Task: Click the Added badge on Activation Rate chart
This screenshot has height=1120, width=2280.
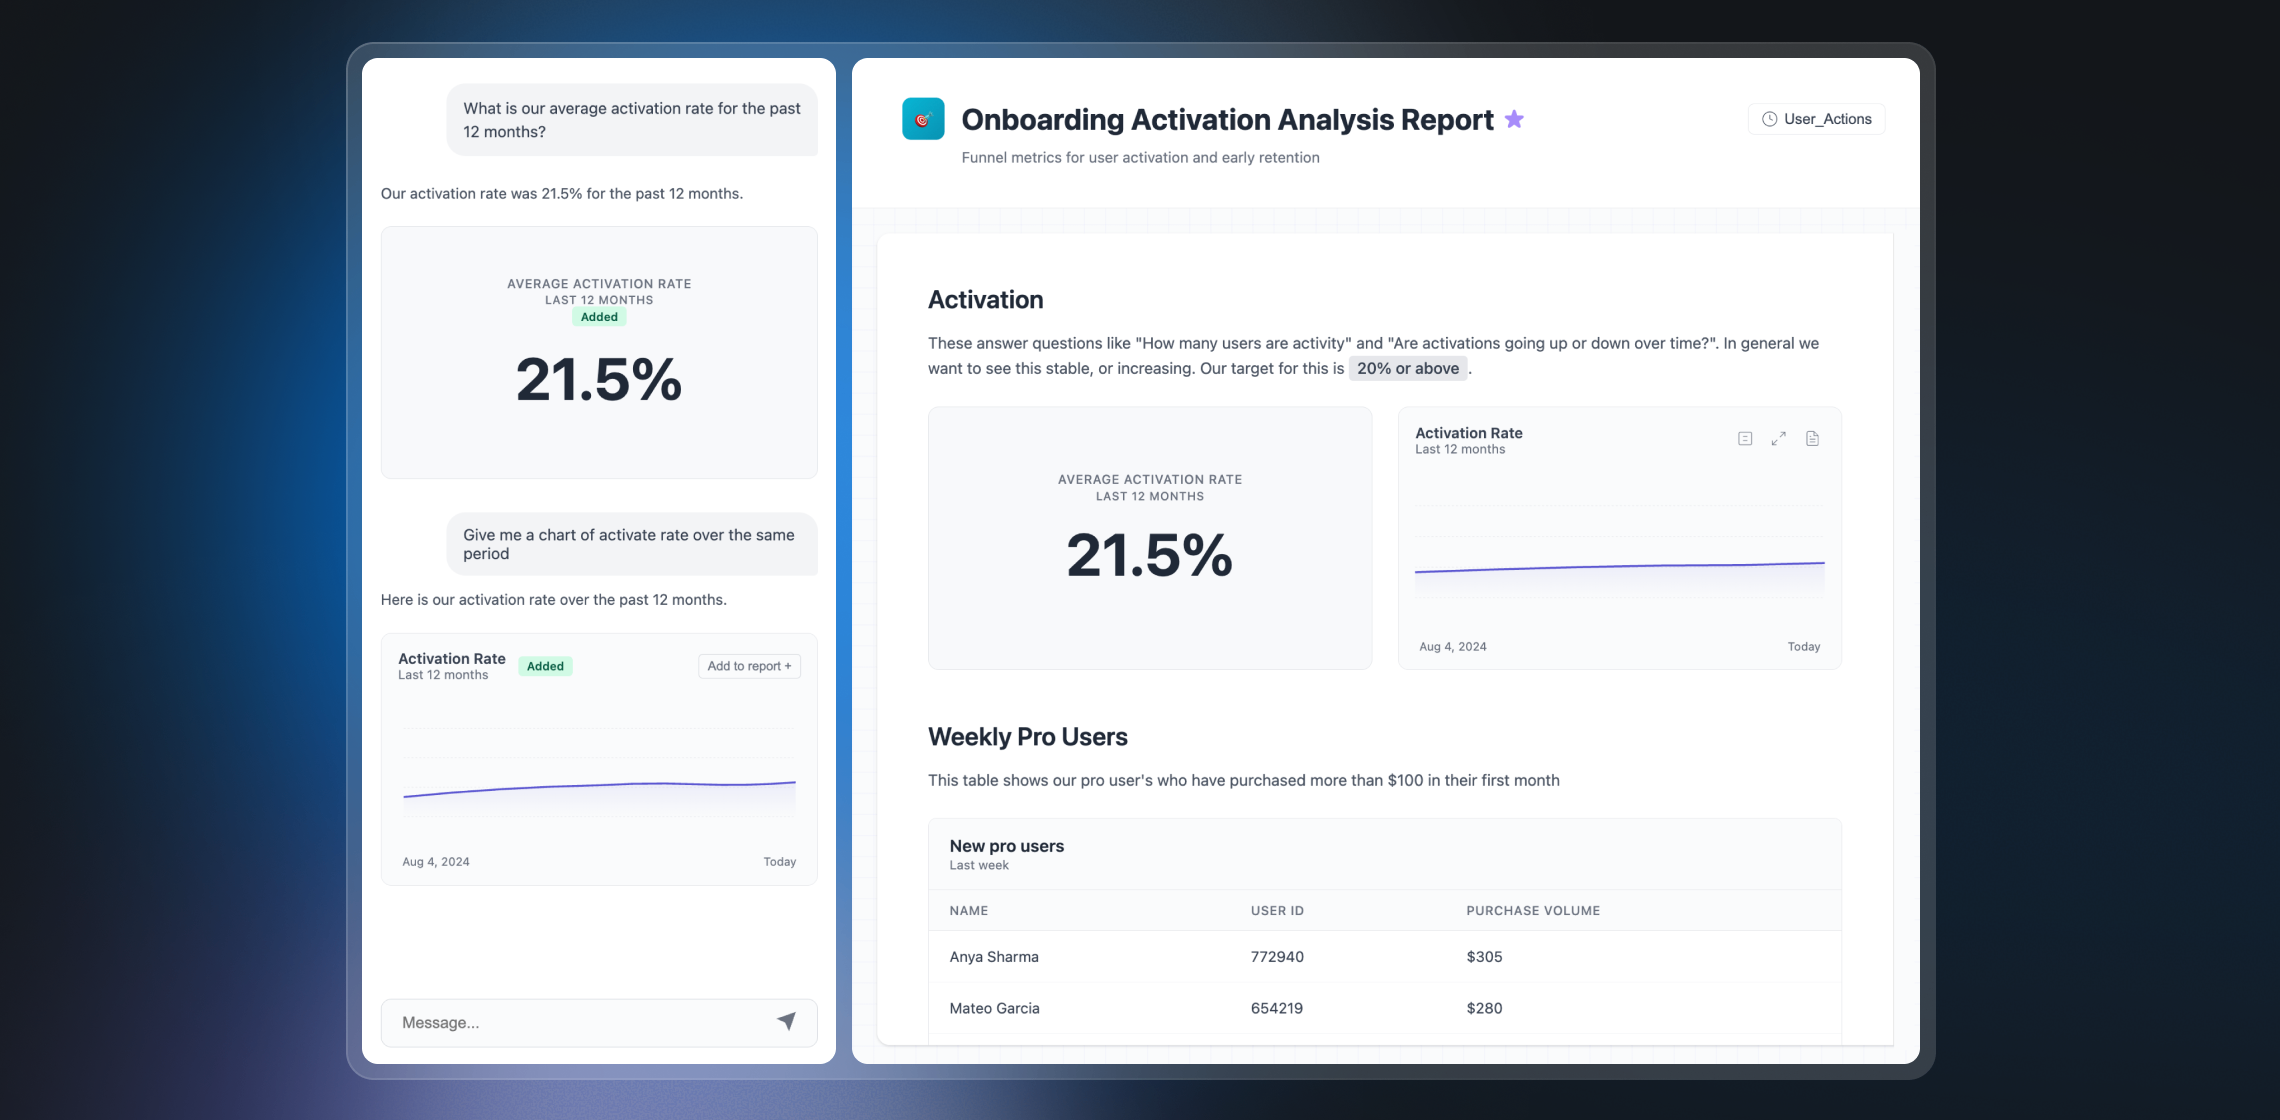Action: (545, 666)
